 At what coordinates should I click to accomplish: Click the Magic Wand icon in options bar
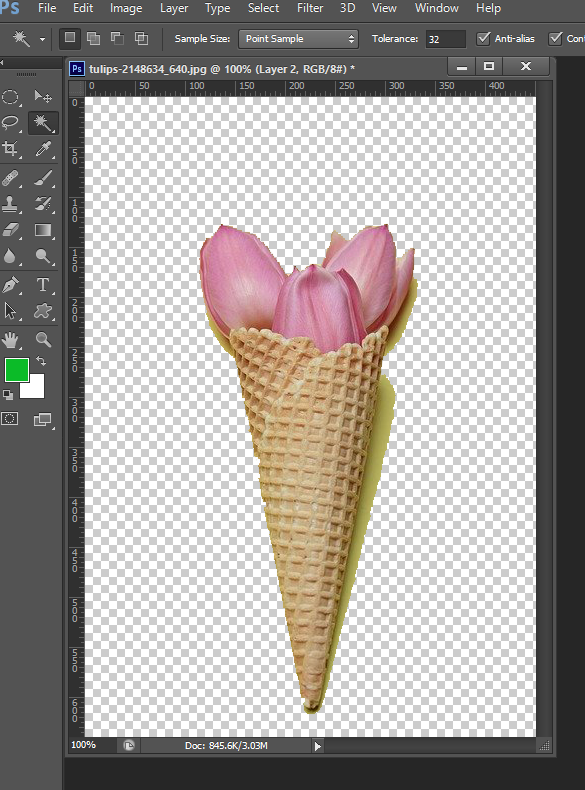pyautogui.click(x=22, y=38)
